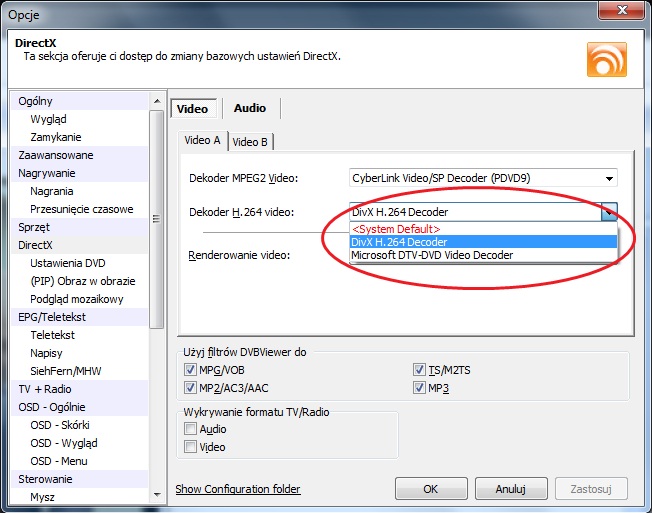Click the Anuluj cancel button
The height and width of the screenshot is (513, 652).
pyautogui.click(x=510, y=489)
